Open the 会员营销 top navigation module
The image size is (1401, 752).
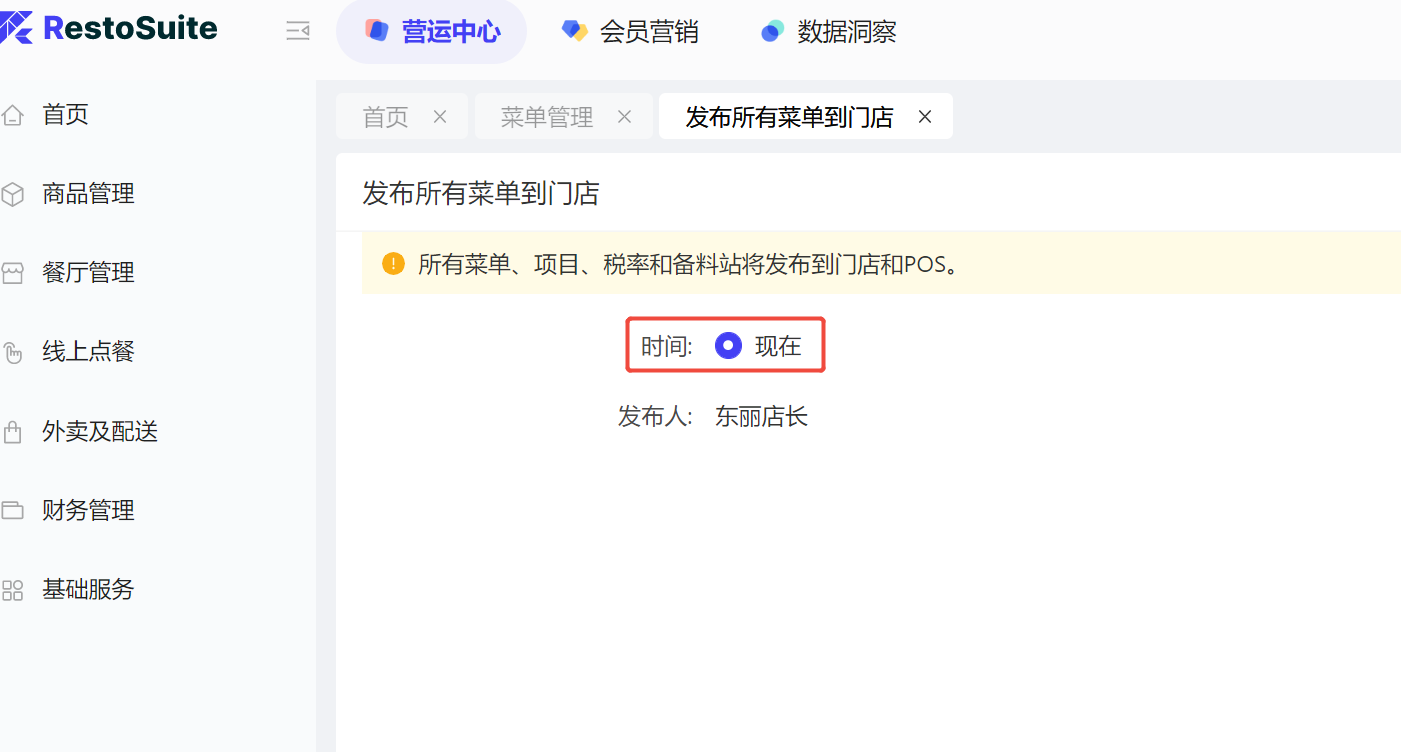[630, 32]
